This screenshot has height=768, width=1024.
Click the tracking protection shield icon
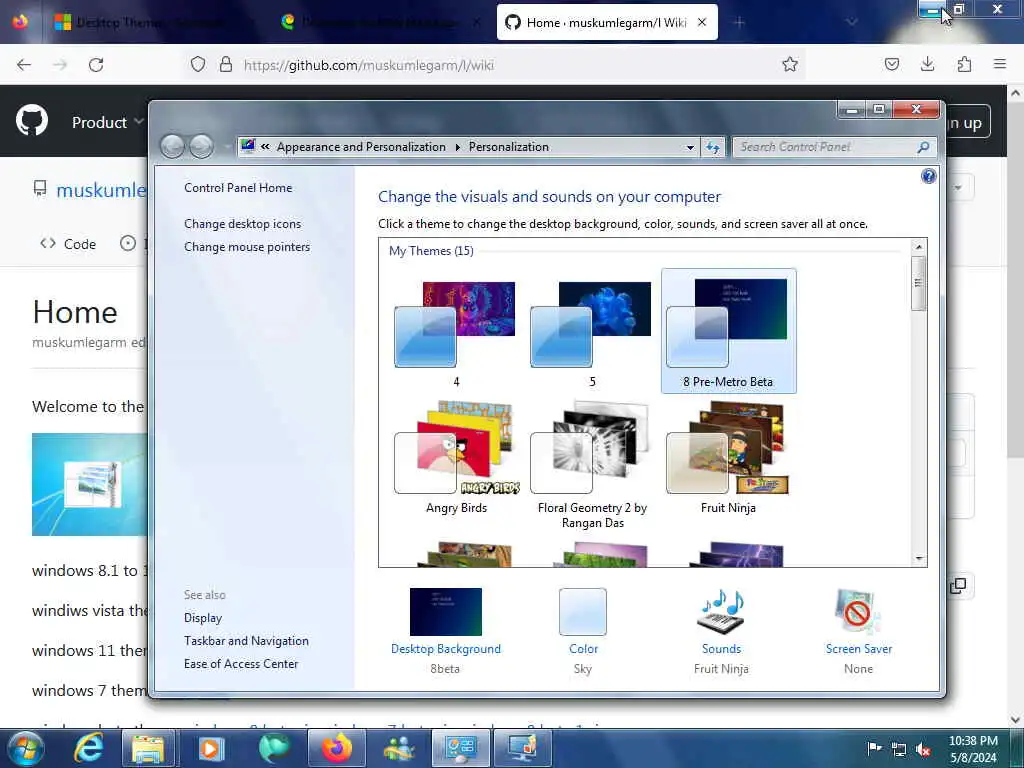tap(198, 65)
